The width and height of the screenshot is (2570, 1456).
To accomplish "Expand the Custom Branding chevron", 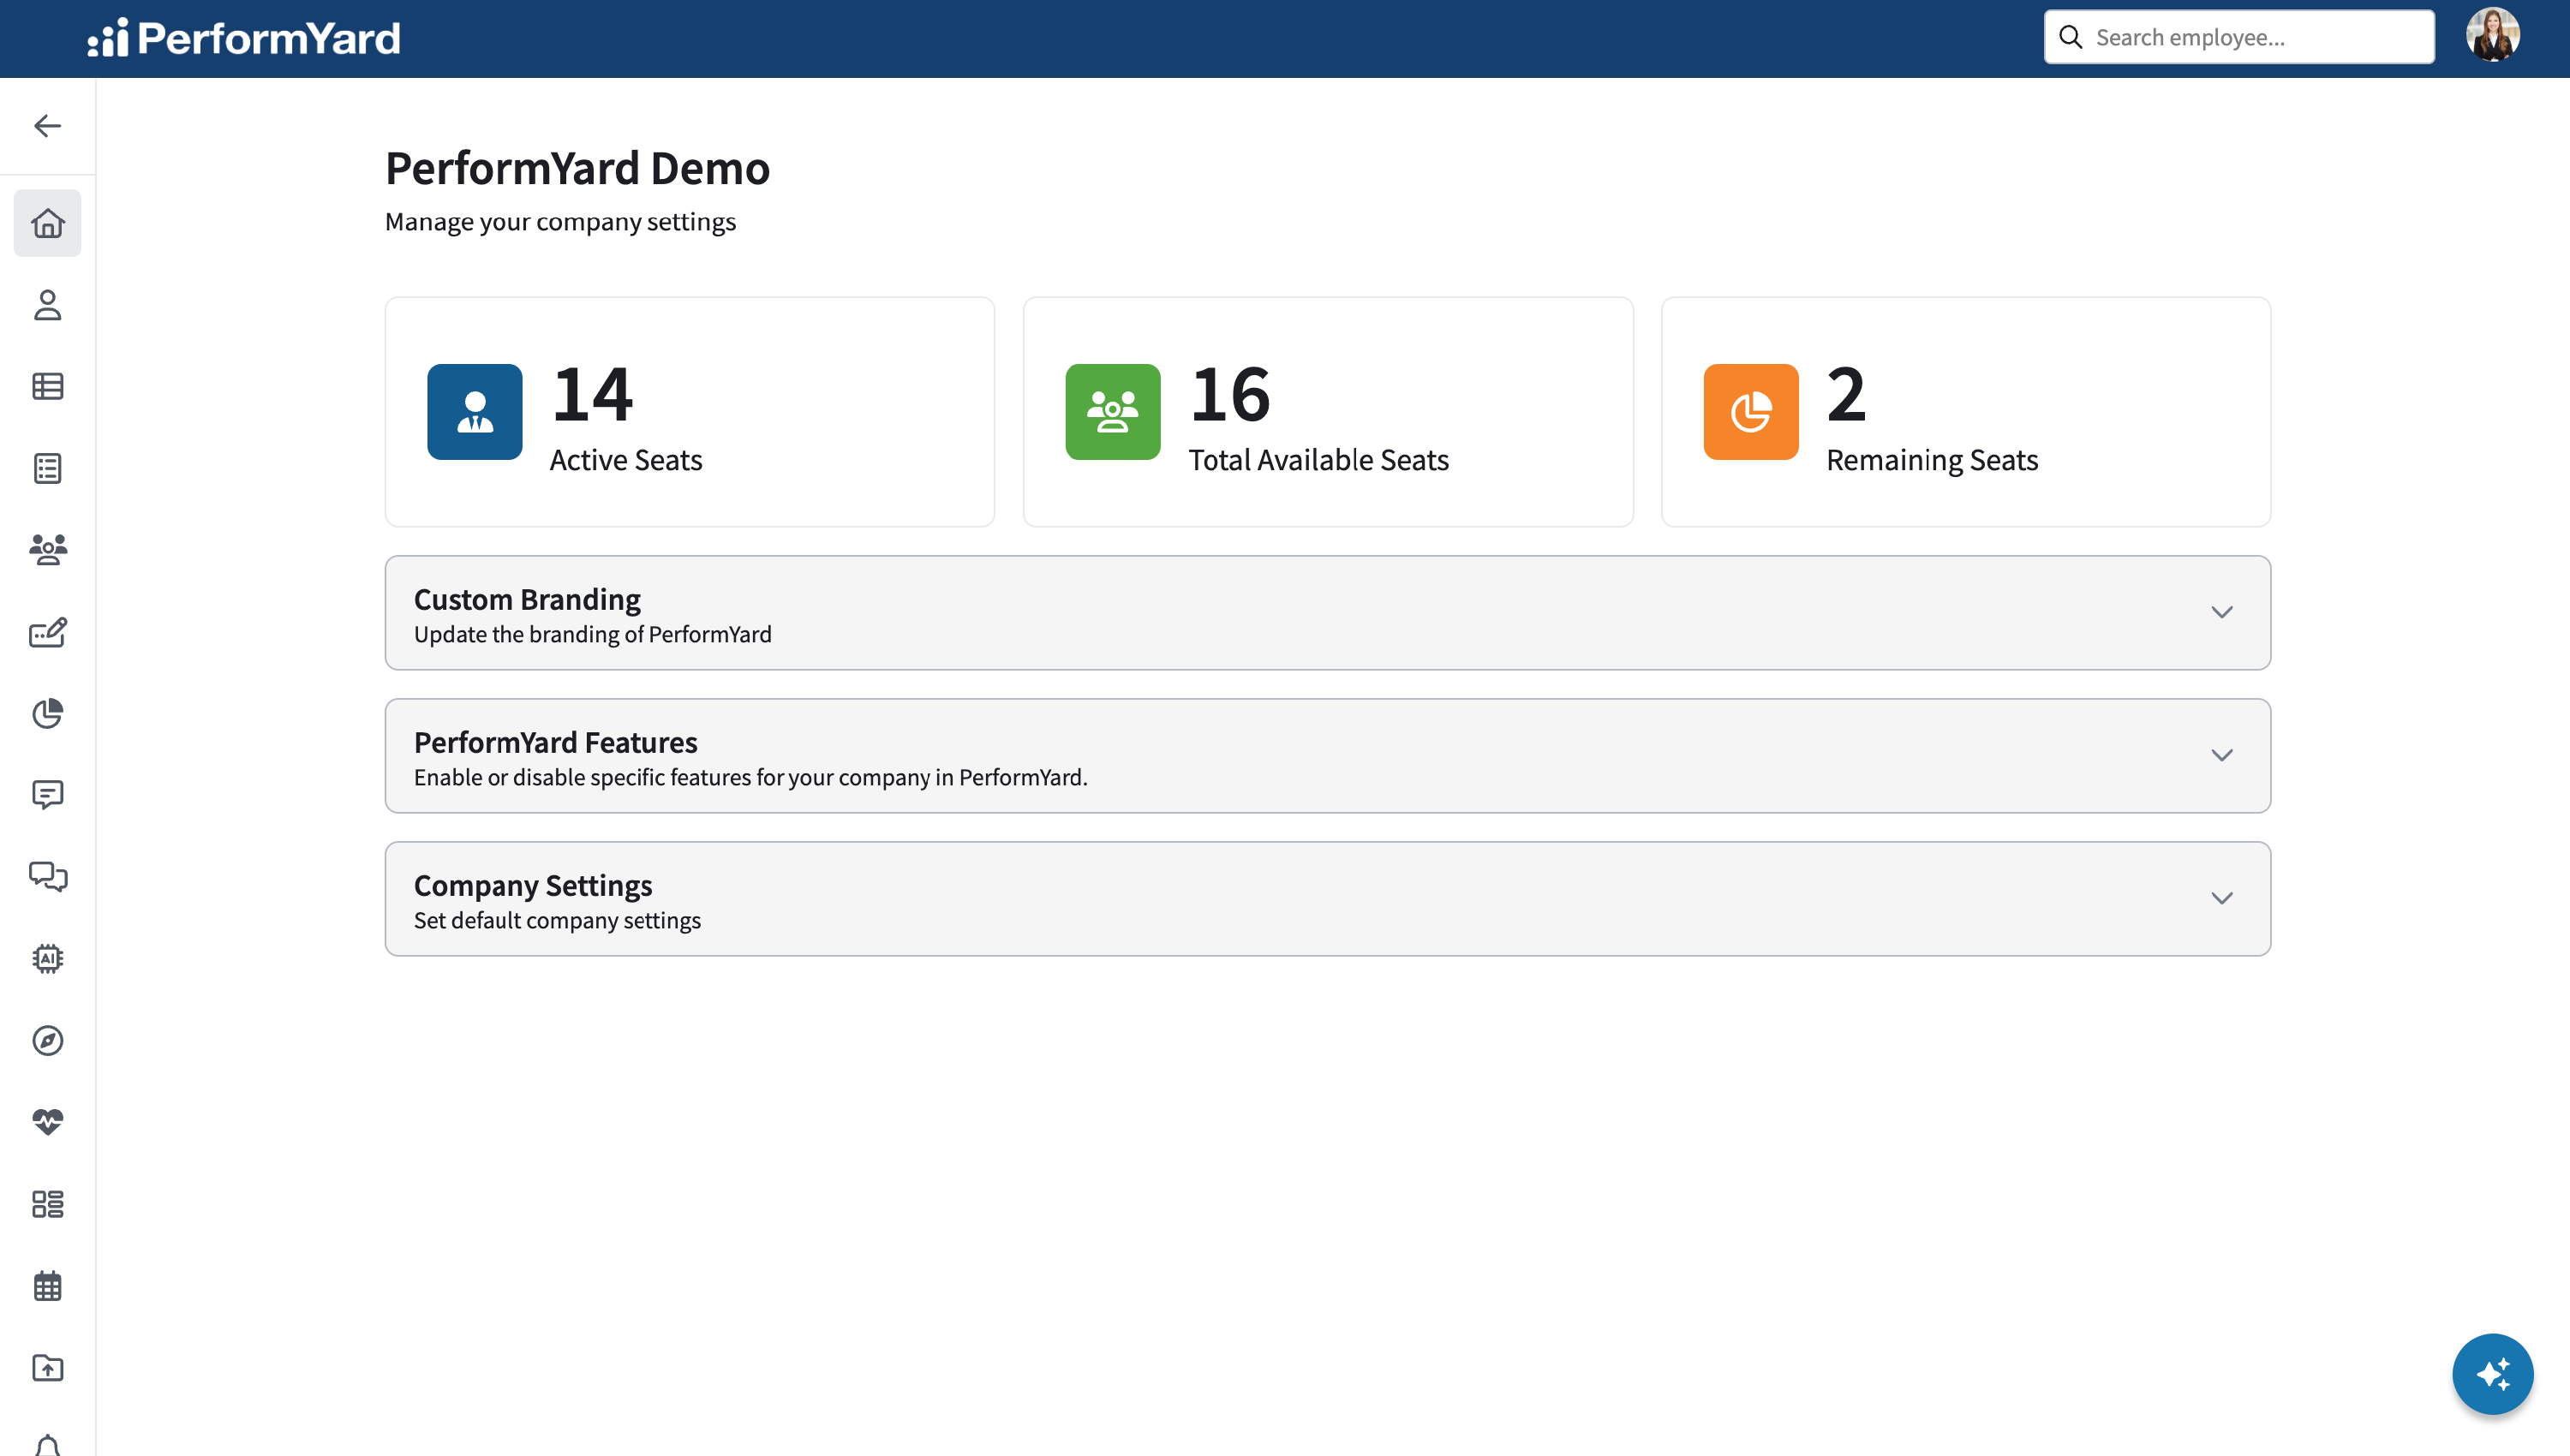I will point(2221,612).
